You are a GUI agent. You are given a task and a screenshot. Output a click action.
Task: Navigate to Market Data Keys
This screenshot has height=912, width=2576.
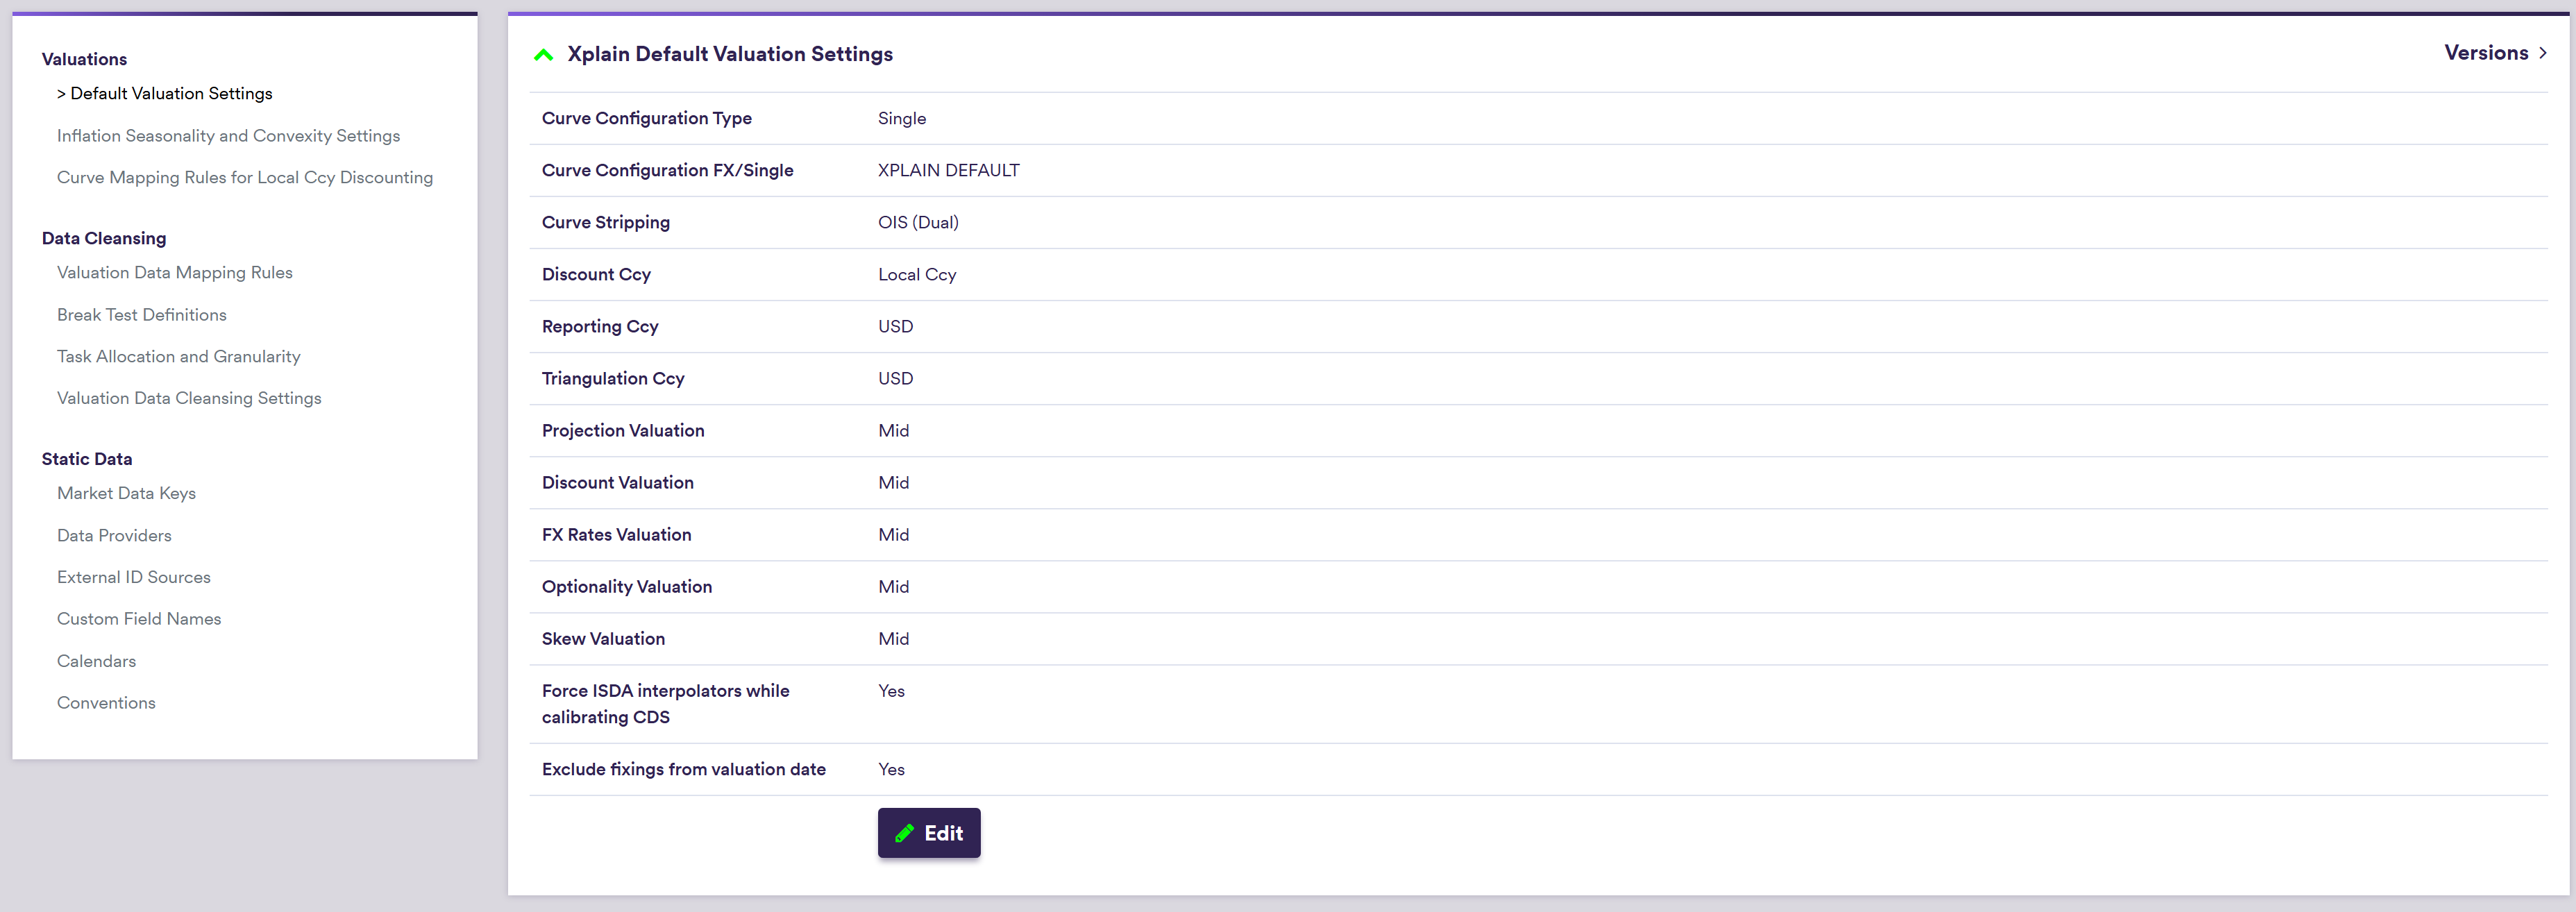(126, 494)
